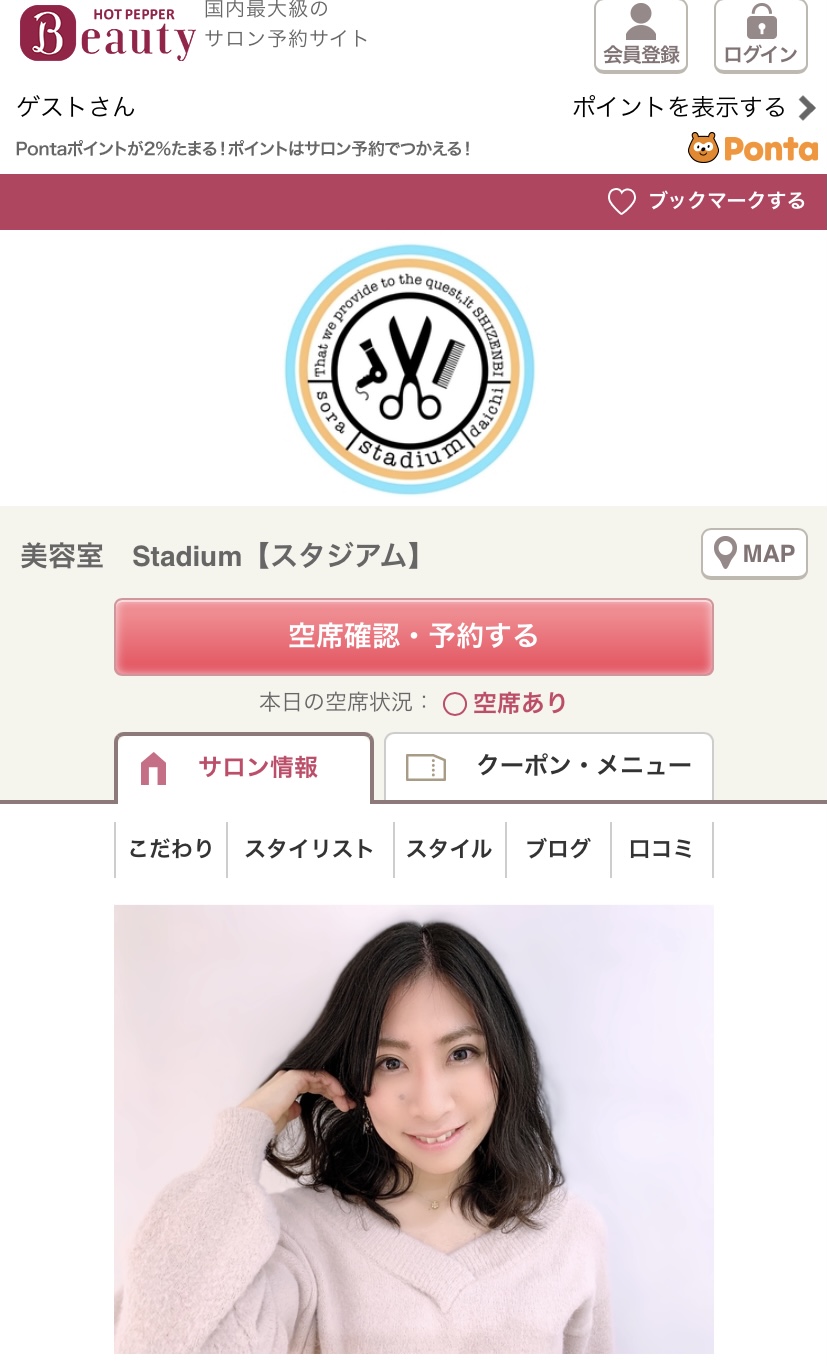
Task: Open the こだわり section link
Action: click(171, 850)
